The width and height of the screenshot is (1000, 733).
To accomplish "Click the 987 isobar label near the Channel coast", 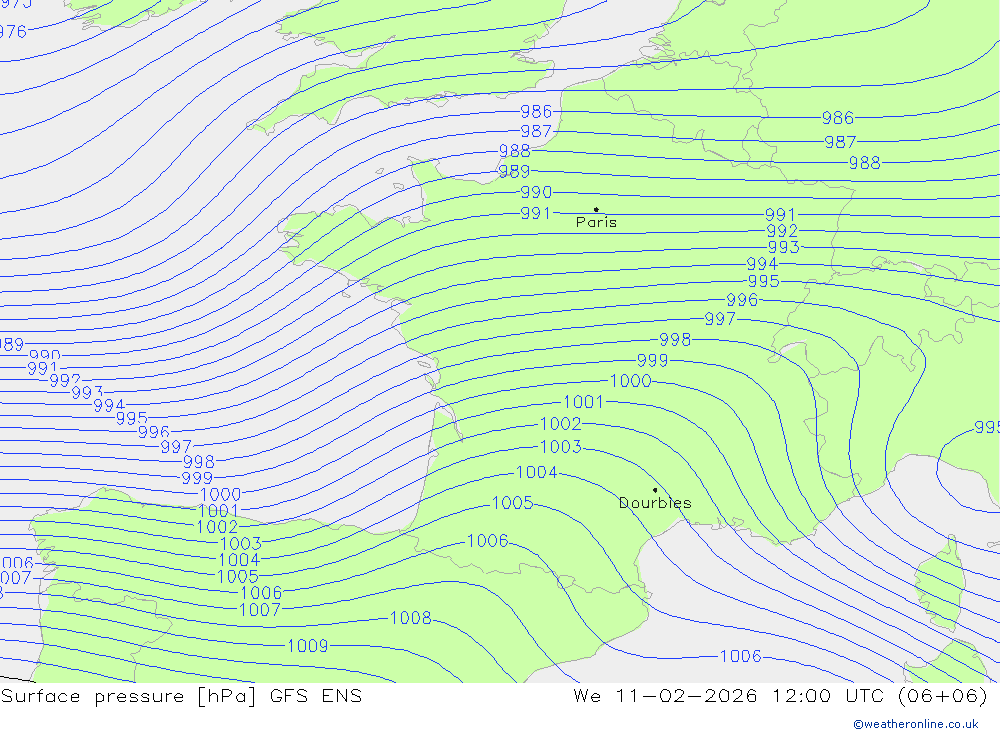I will pyautogui.click(x=536, y=131).
